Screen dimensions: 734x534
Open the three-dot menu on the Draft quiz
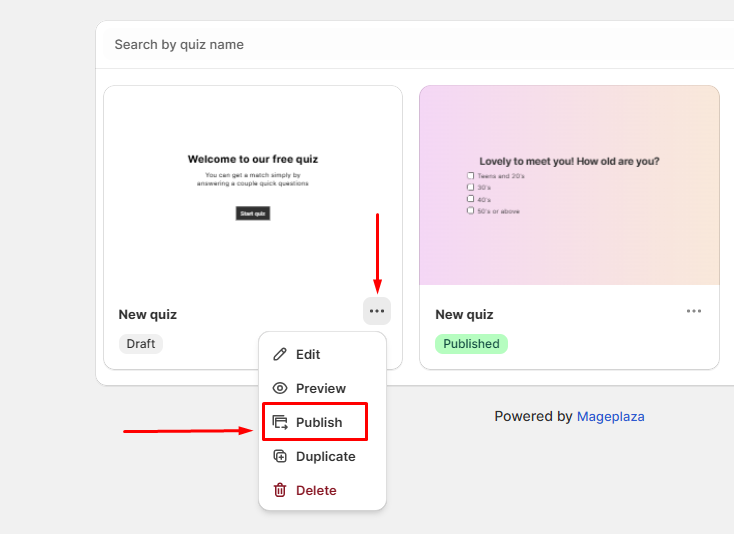pos(376,311)
